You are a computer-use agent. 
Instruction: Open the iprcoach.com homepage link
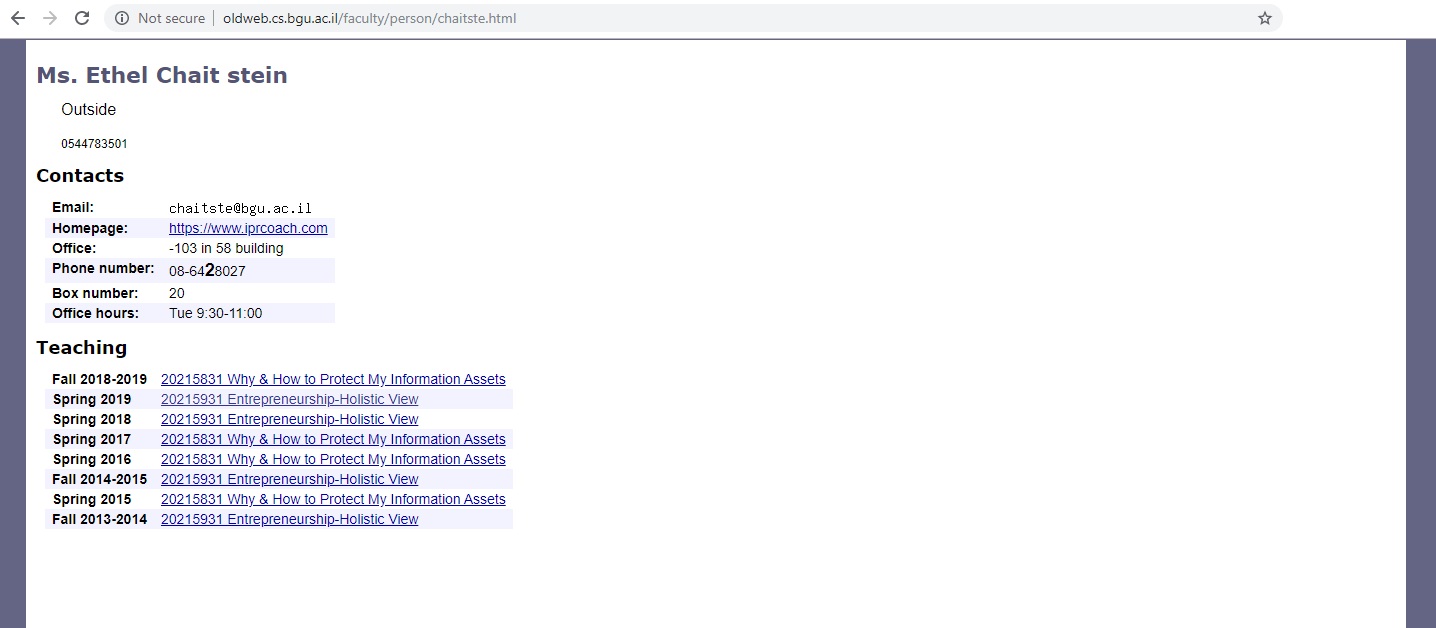point(248,228)
